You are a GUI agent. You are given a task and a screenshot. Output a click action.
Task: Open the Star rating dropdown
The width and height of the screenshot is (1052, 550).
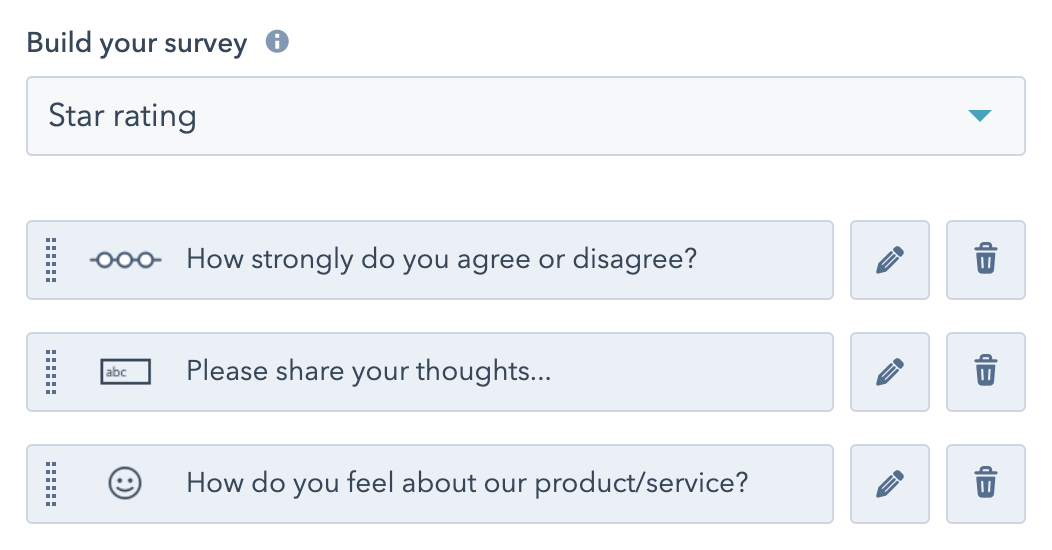(525, 116)
